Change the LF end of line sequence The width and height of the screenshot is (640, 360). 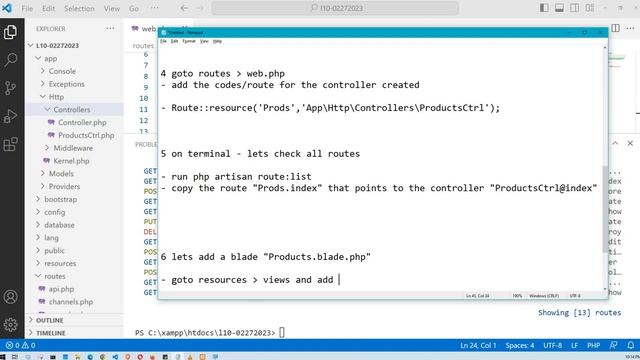[x=574, y=345]
